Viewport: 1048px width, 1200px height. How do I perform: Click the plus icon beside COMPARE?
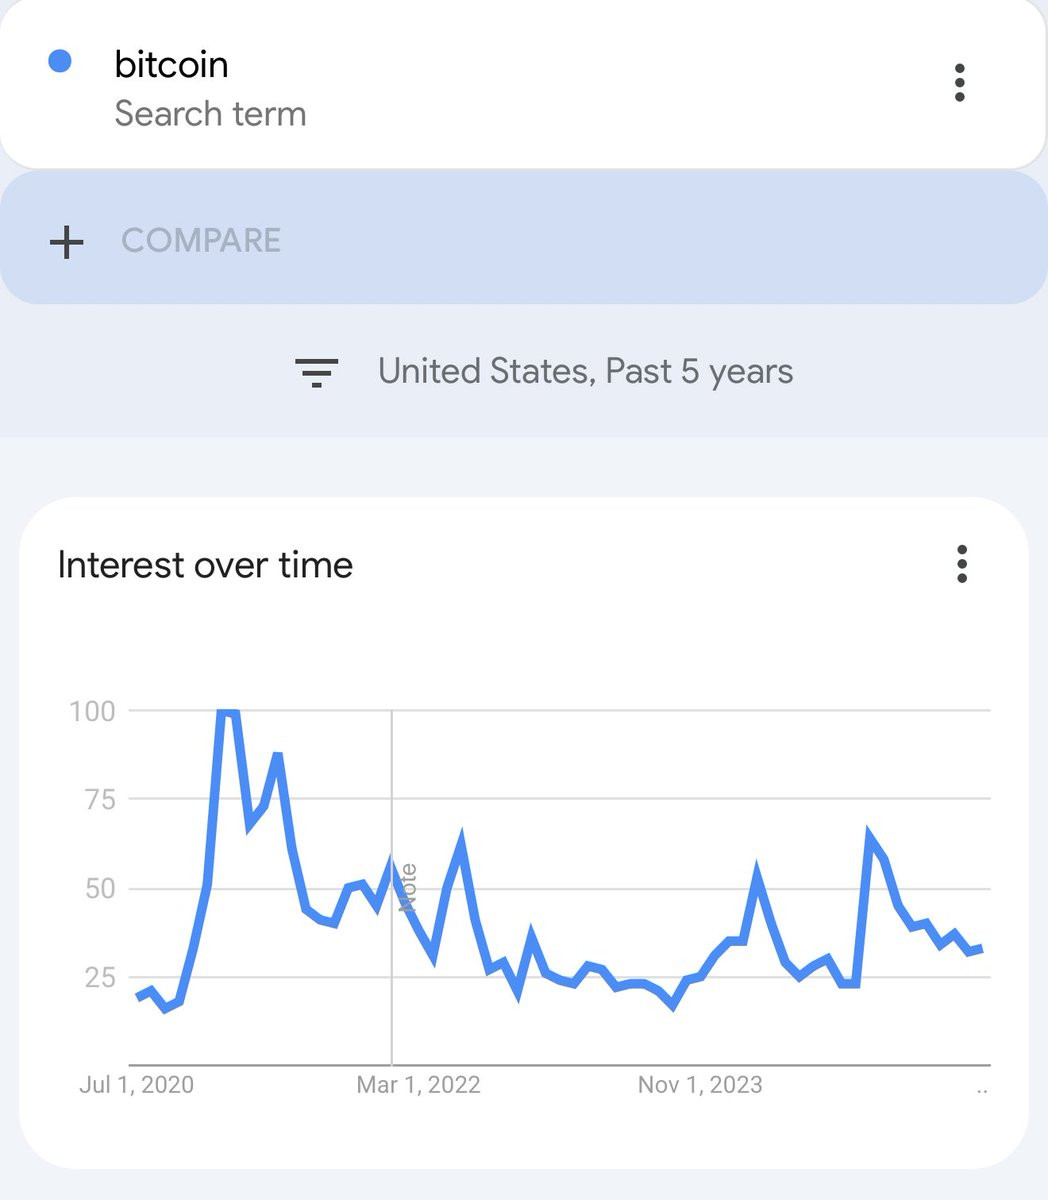click(x=67, y=242)
